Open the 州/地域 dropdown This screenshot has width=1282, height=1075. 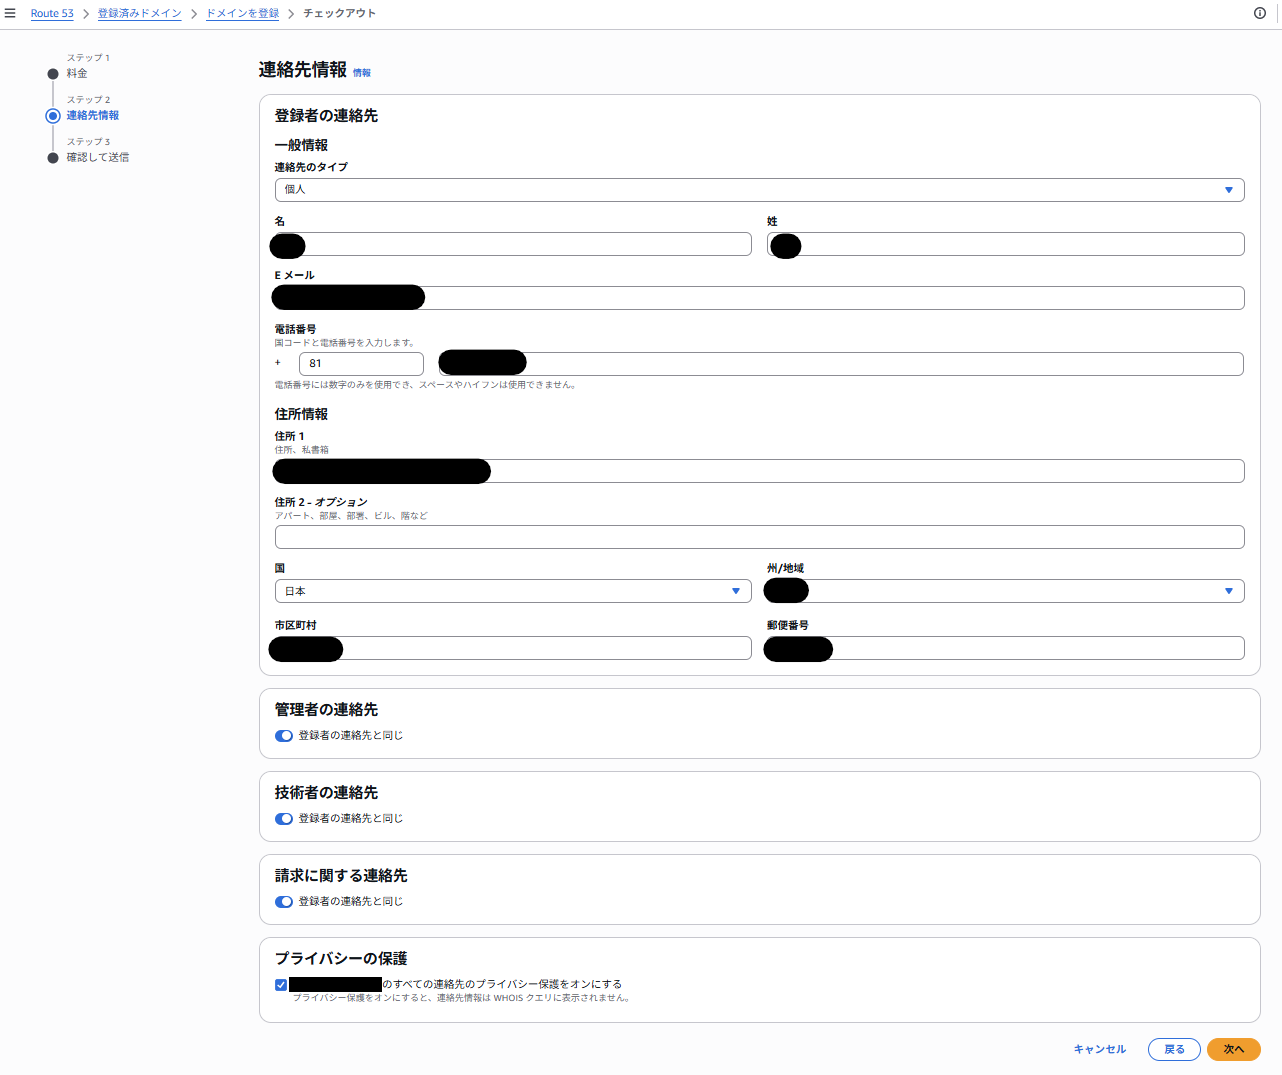[1006, 591]
